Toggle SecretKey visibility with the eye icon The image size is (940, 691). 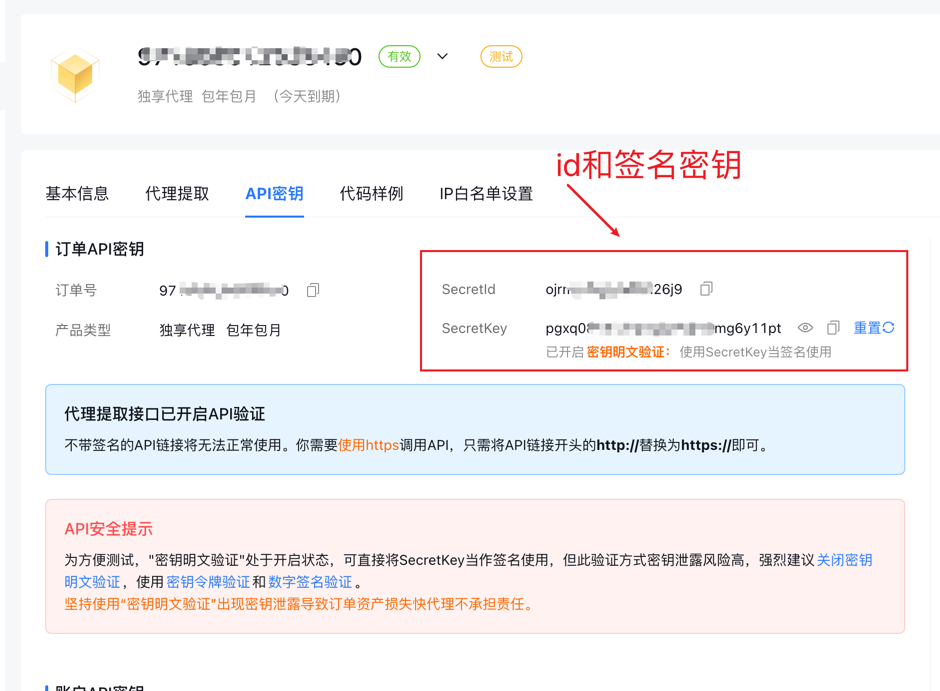(805, 328)
